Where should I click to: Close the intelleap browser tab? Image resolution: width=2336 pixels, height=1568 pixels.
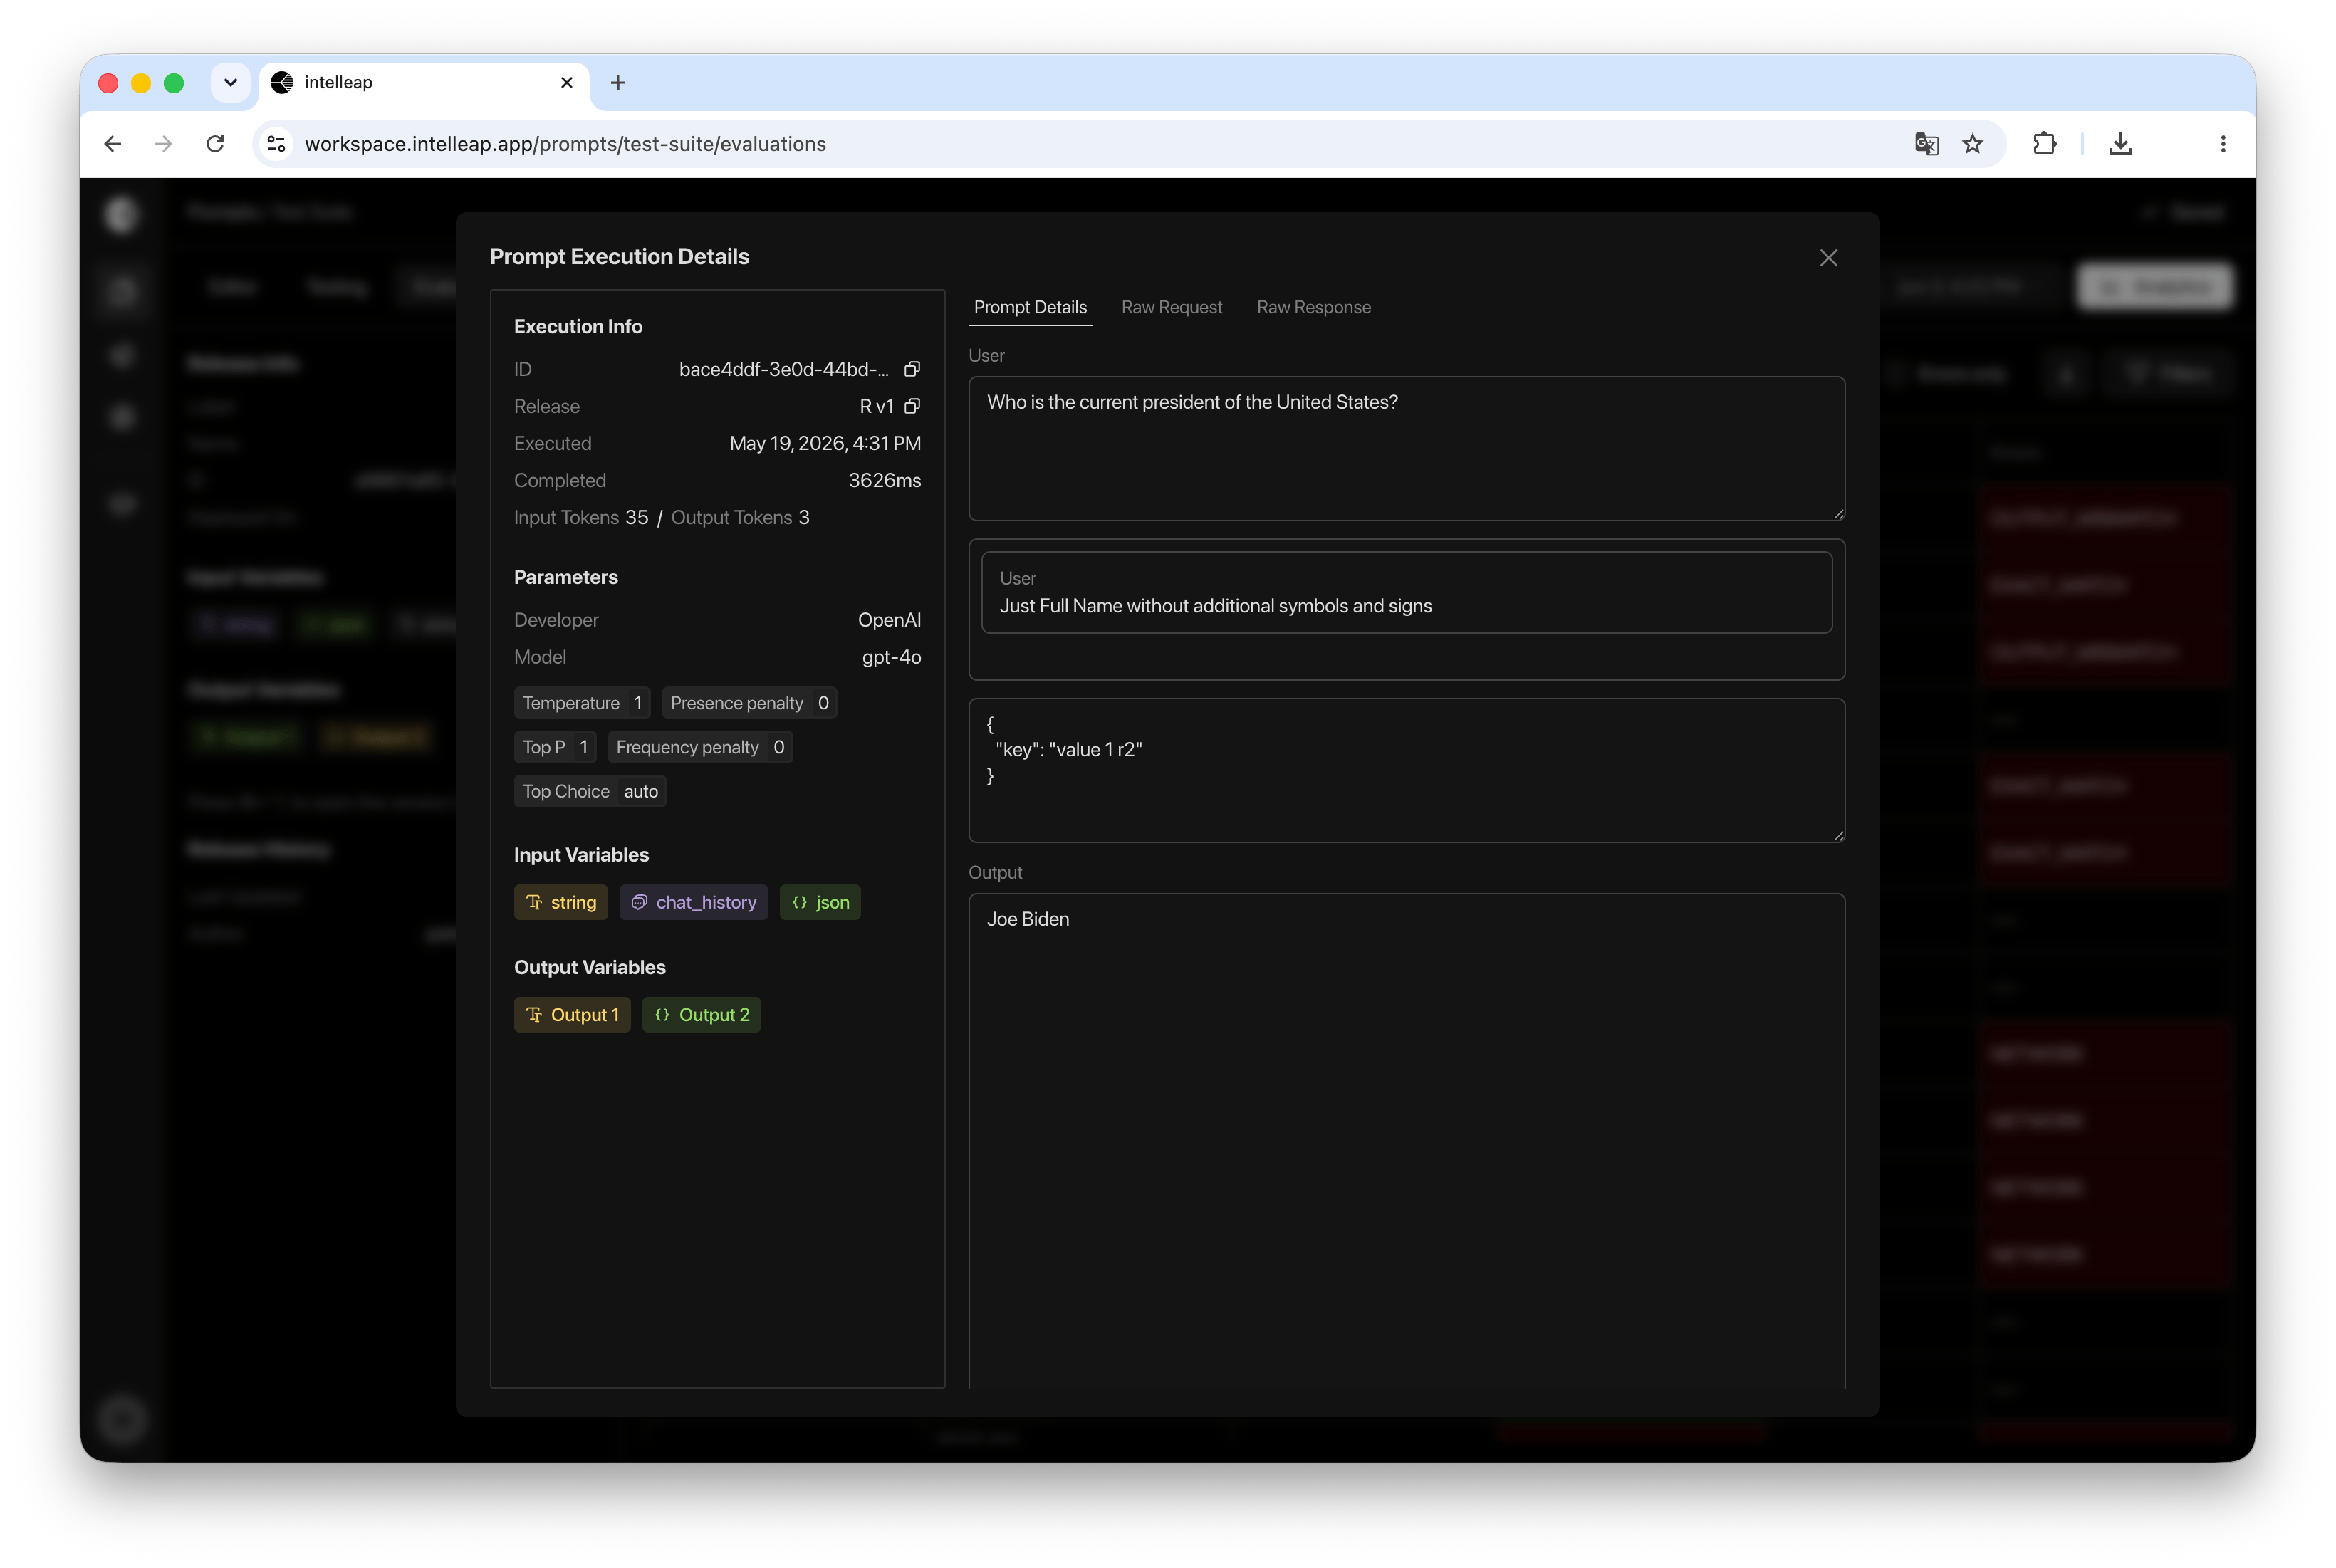(567, 82)
